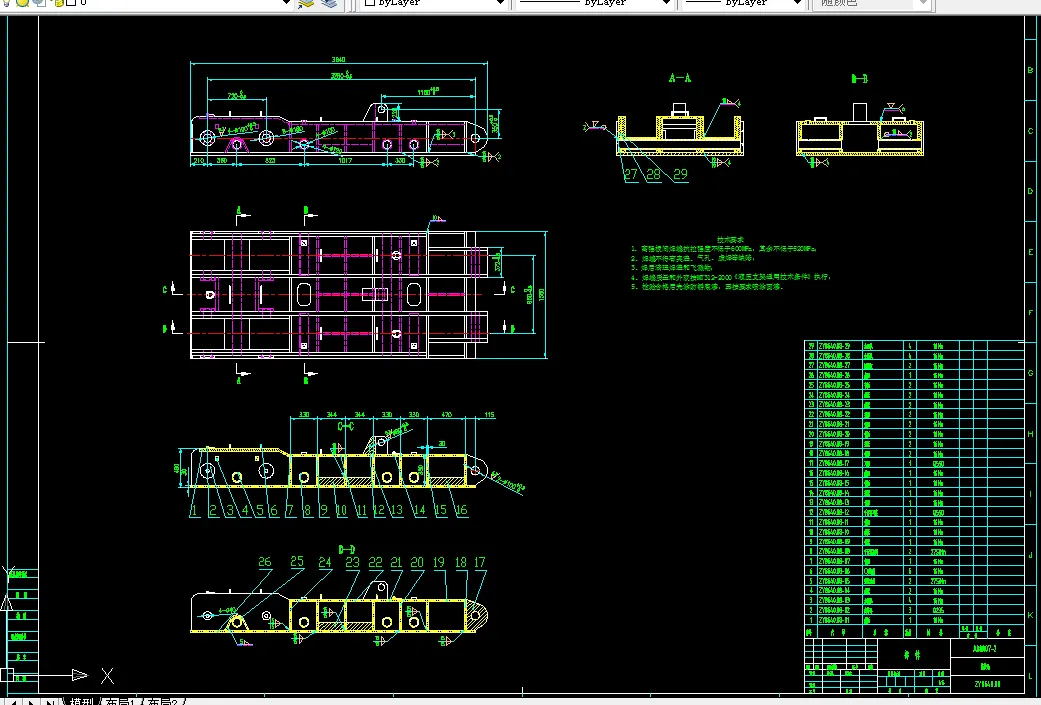
Task: Click border zone letter E
Action: (1030, 252)
